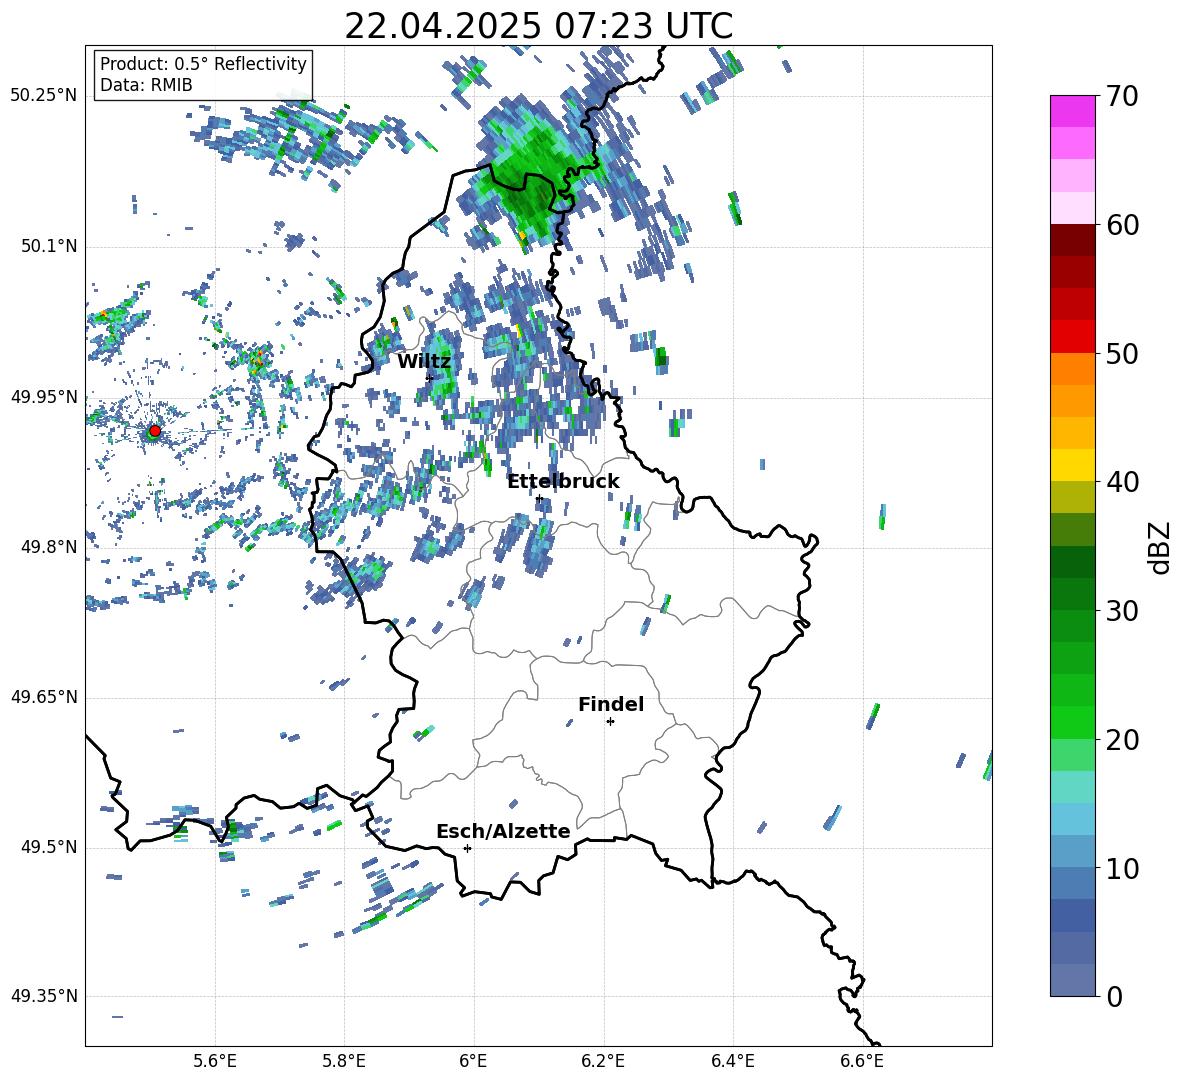Click the 10 tick on colorbar
The height and width of the screenshot is (1081, 1184).
pos(1123,869)
